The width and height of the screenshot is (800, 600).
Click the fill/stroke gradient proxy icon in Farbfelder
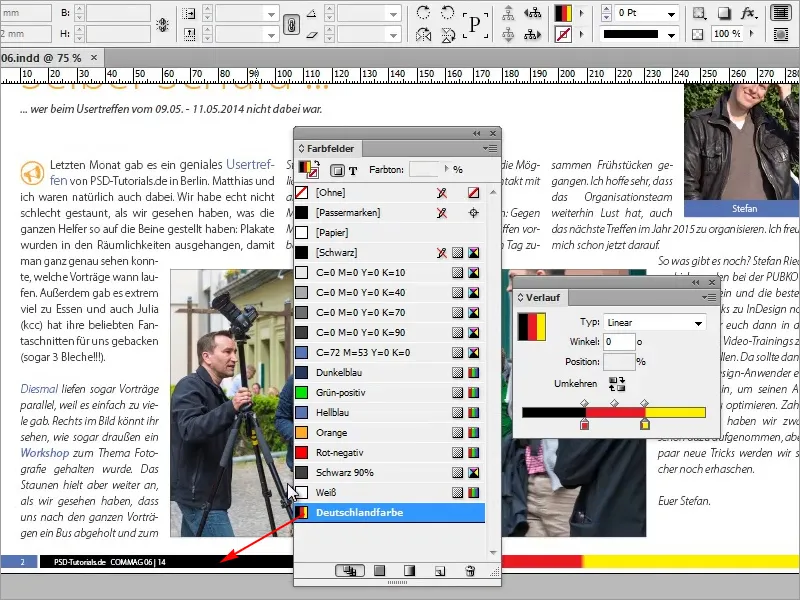(306, 167)
